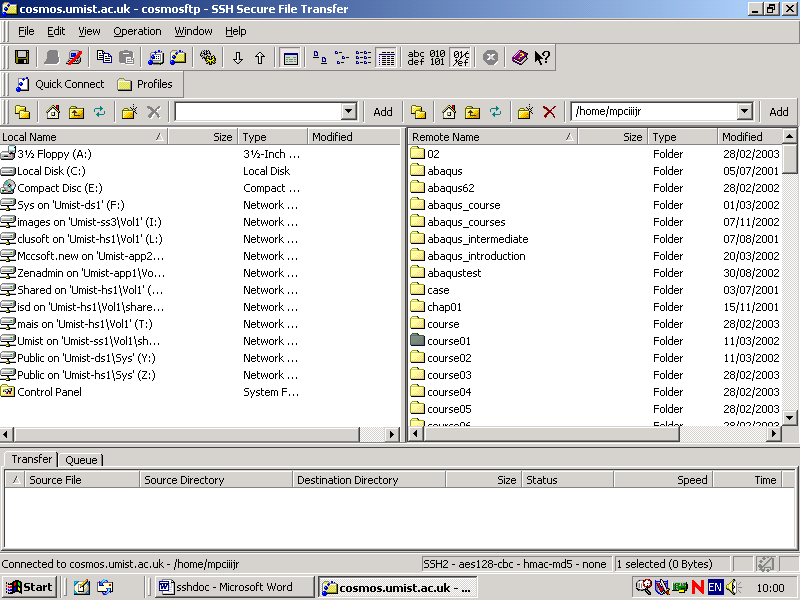
Task: Expand the remote path /home/mpciijr dropdown
Action: pyautogui.click(x=745, y=112)
